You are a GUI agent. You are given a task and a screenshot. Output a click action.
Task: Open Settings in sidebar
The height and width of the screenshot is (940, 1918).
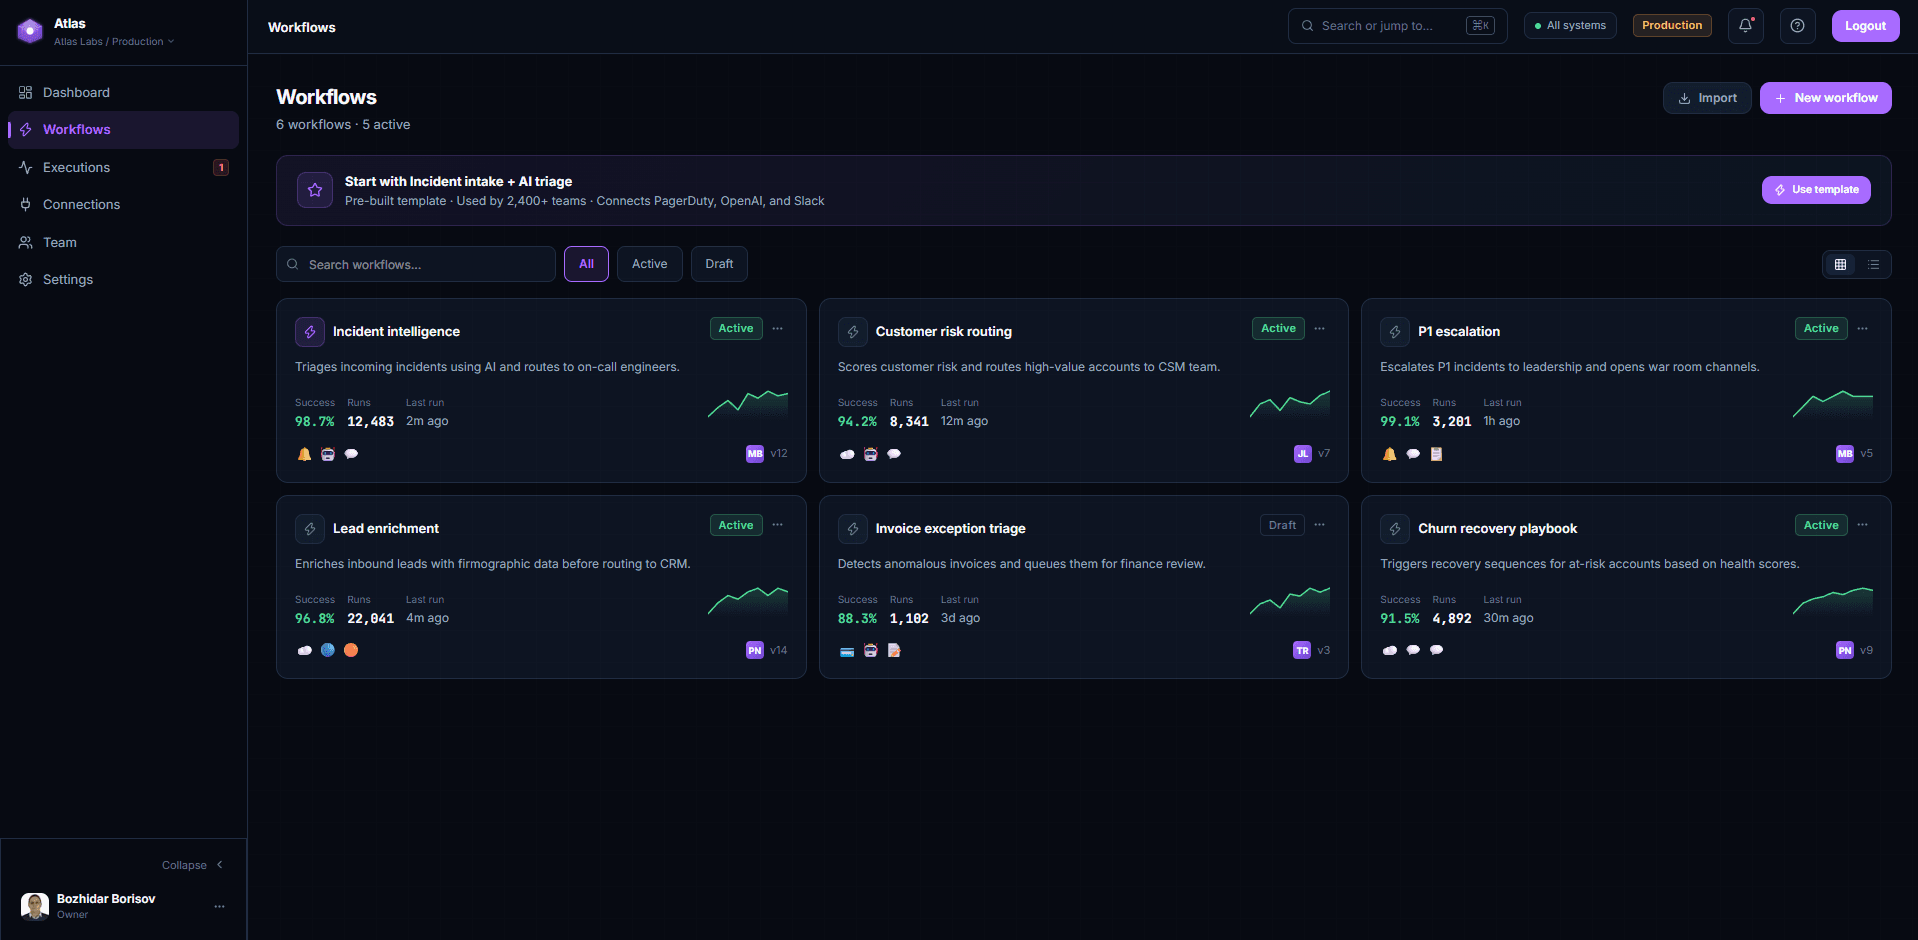[x=123, y=280]
